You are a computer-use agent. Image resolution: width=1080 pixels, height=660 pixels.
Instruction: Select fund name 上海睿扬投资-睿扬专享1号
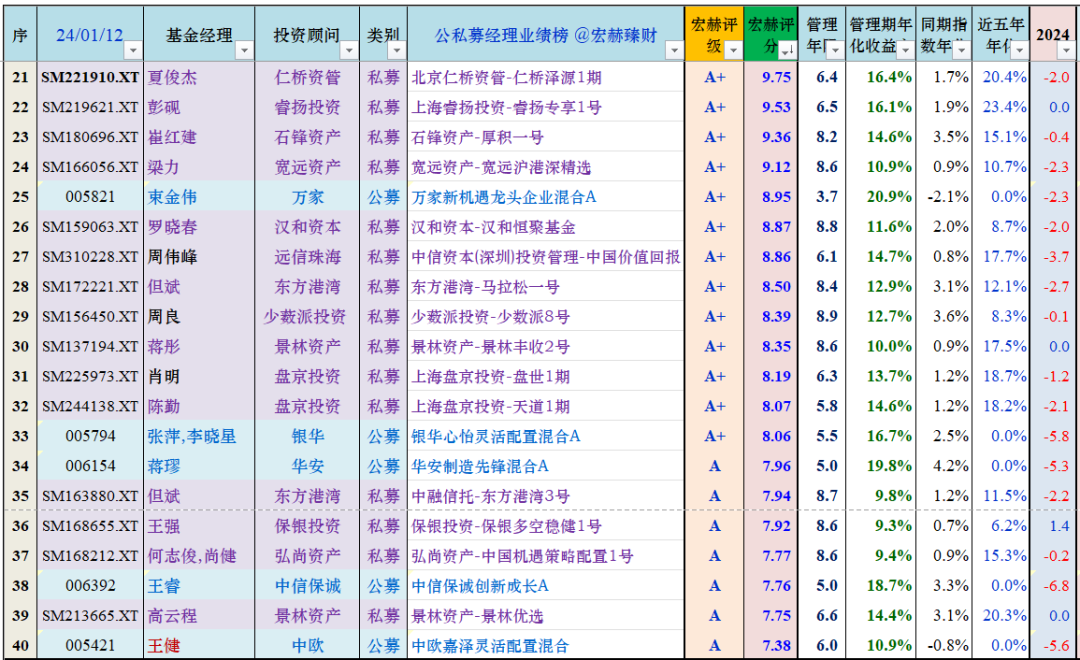[x=506, y=107]
